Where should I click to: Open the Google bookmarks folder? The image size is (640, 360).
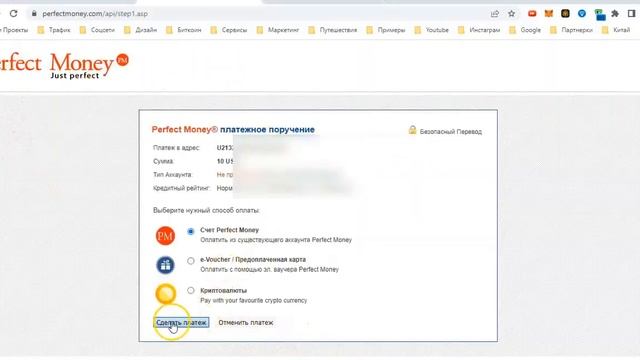(525, 30)
